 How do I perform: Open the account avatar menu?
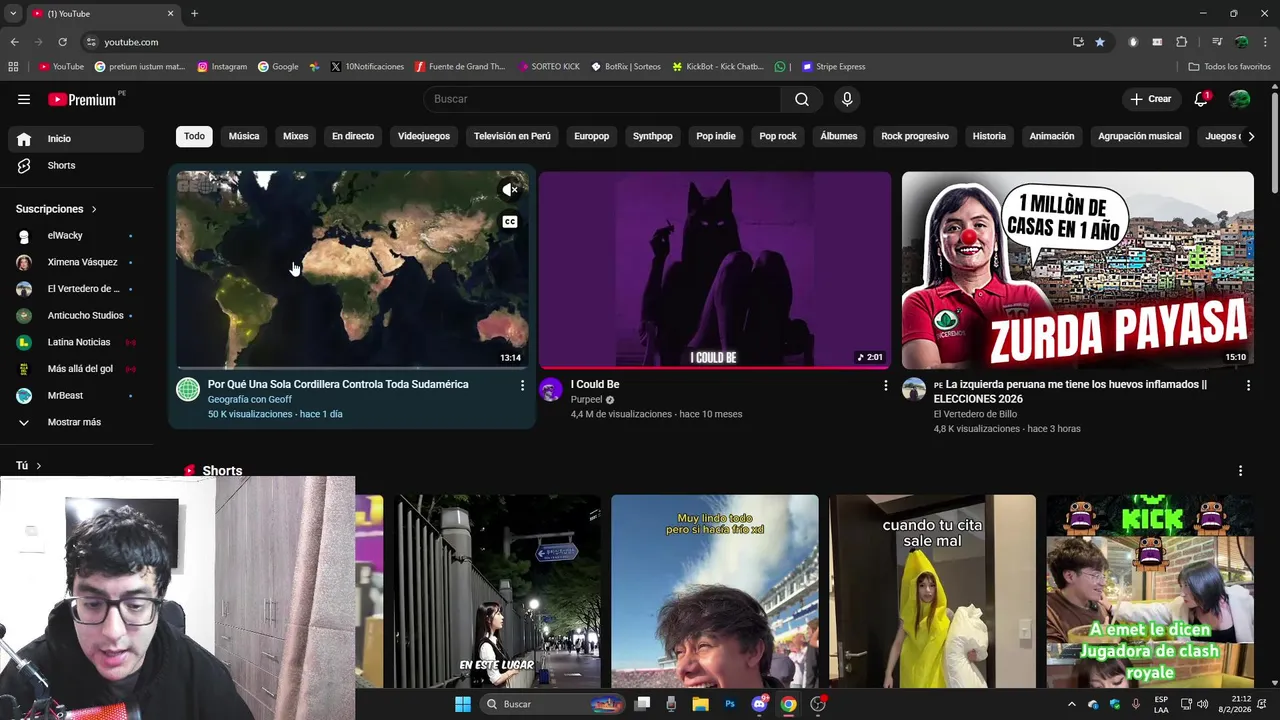tap(1239, 99)
